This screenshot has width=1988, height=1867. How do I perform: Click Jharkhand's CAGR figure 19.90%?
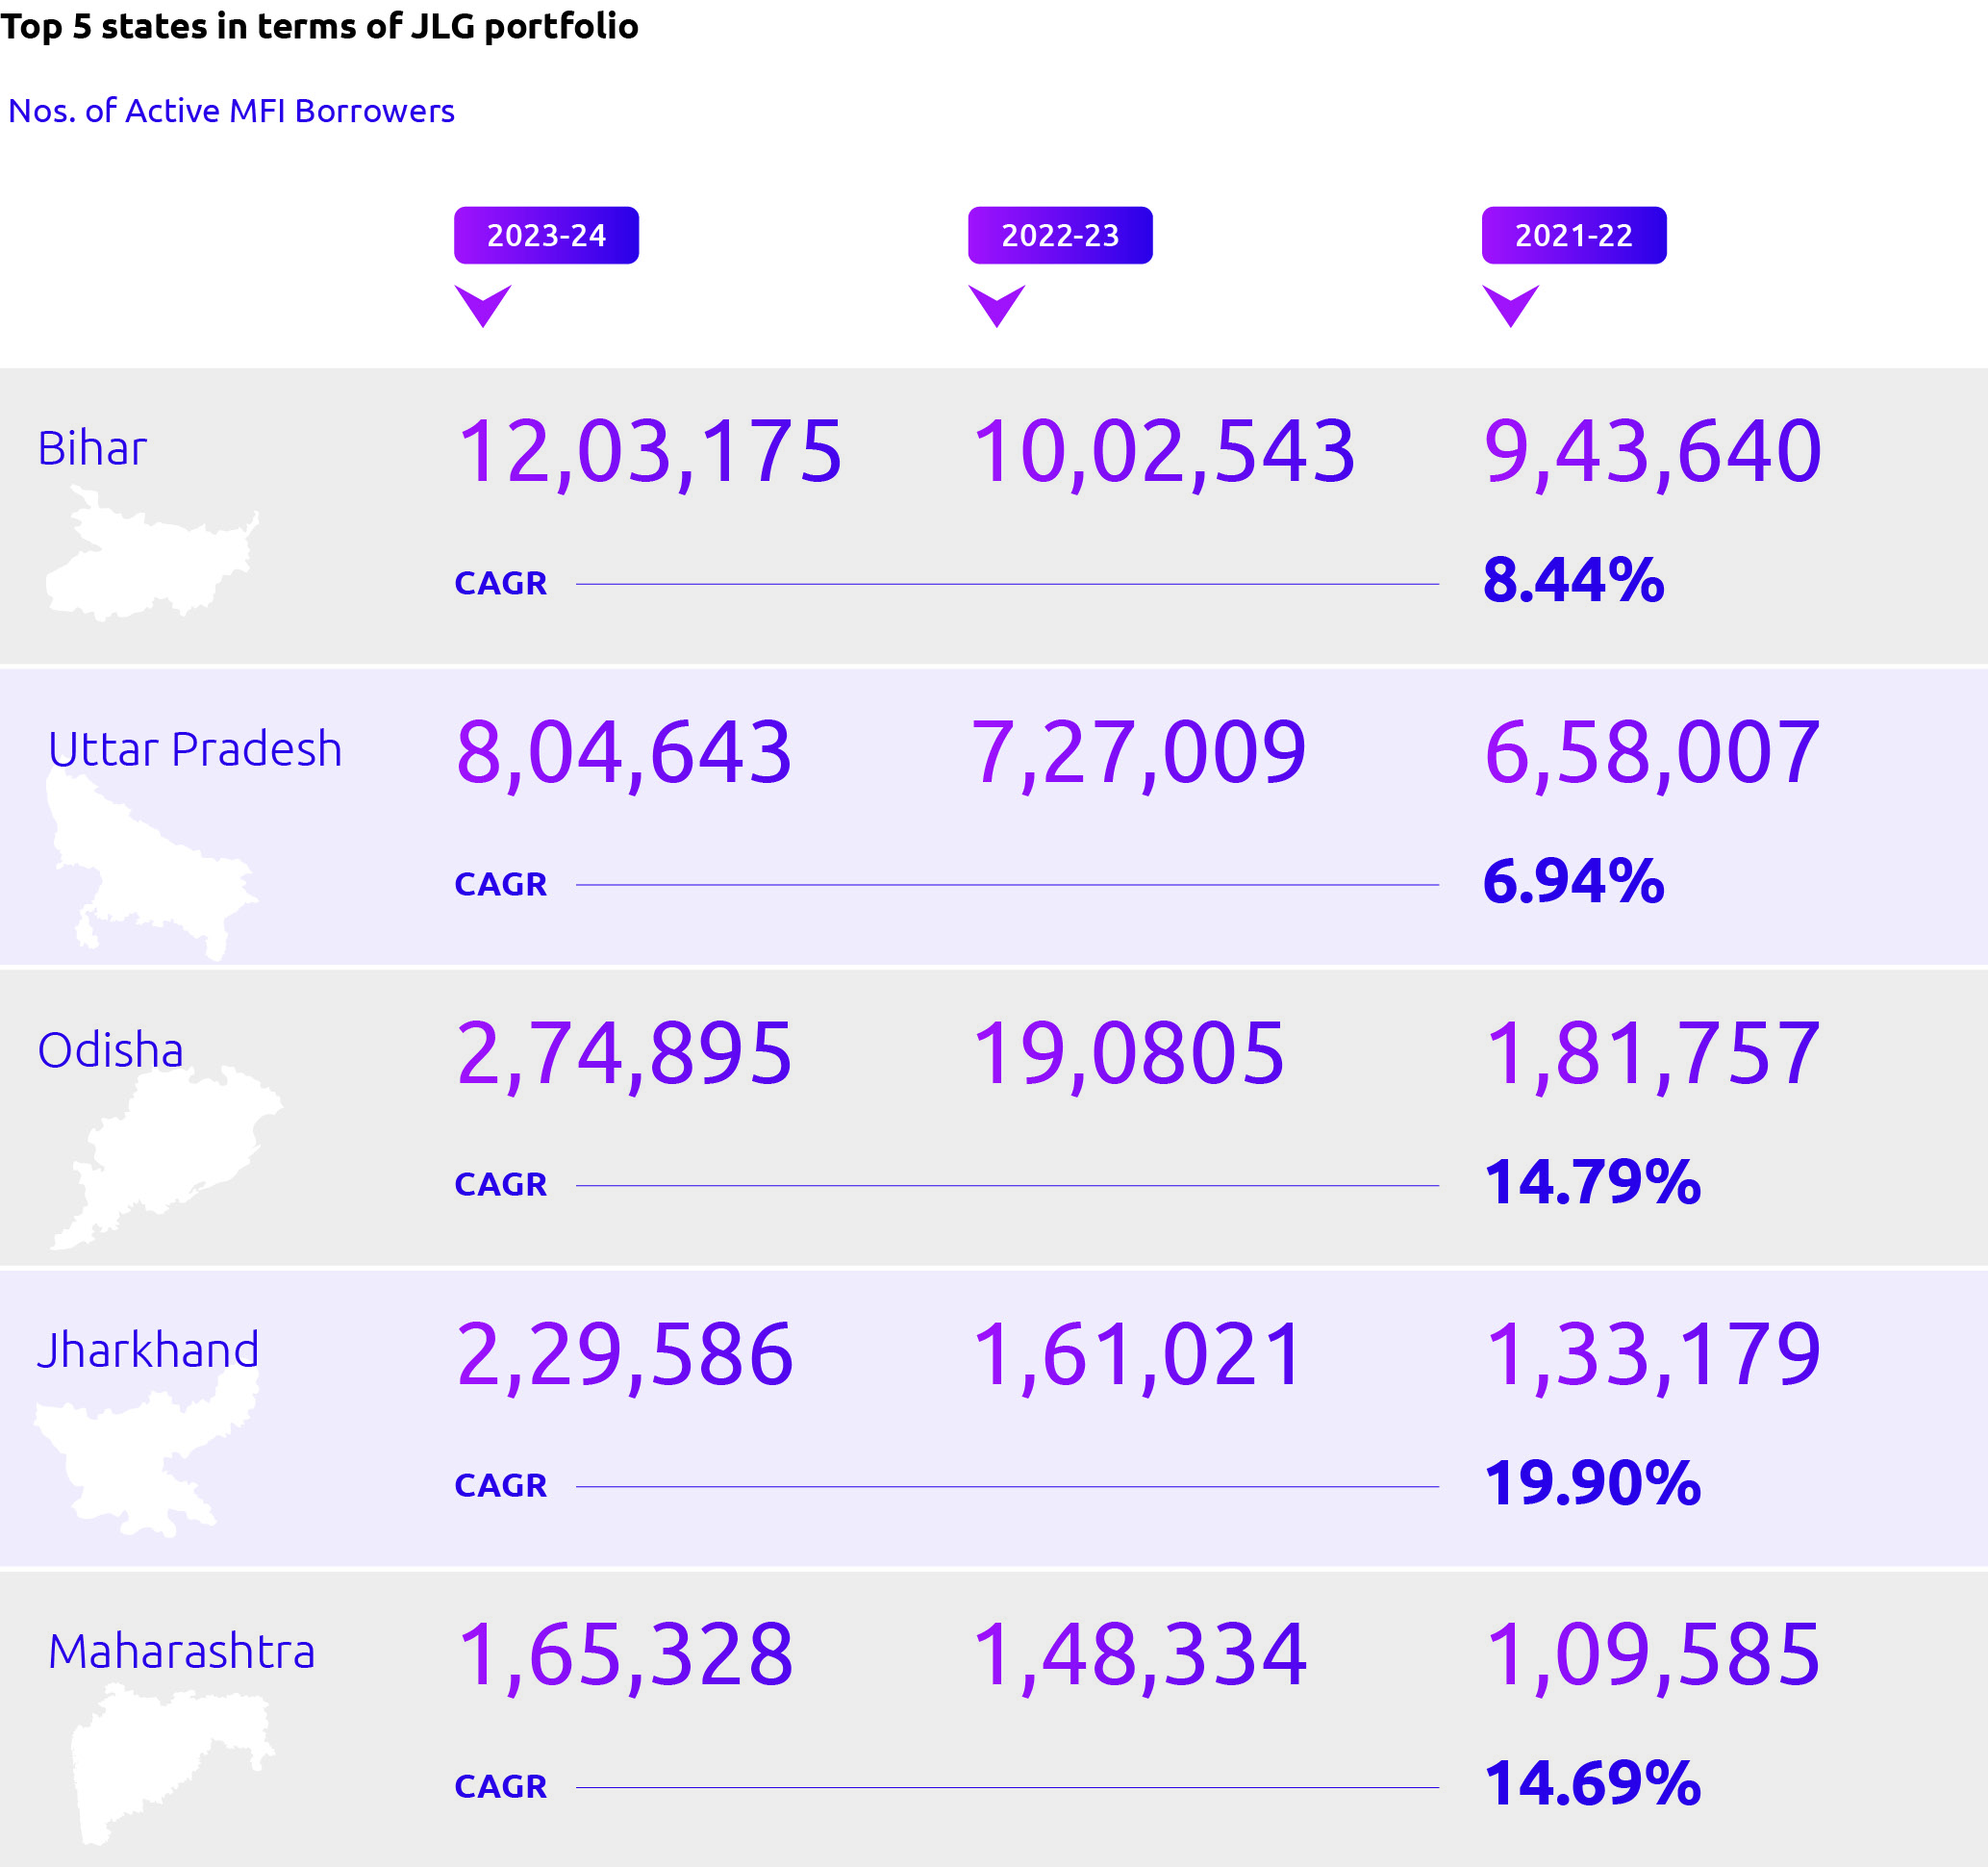1592,1482
